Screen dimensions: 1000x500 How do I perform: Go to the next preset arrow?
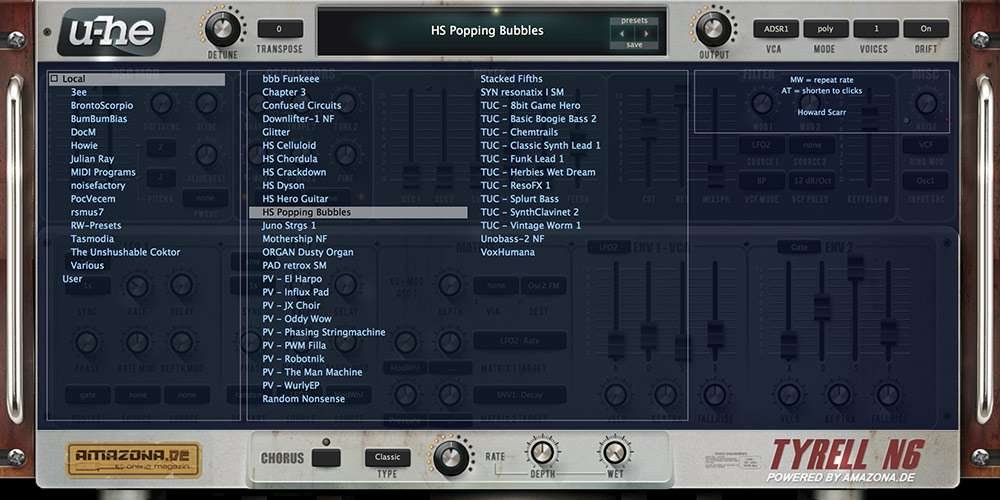647,32
